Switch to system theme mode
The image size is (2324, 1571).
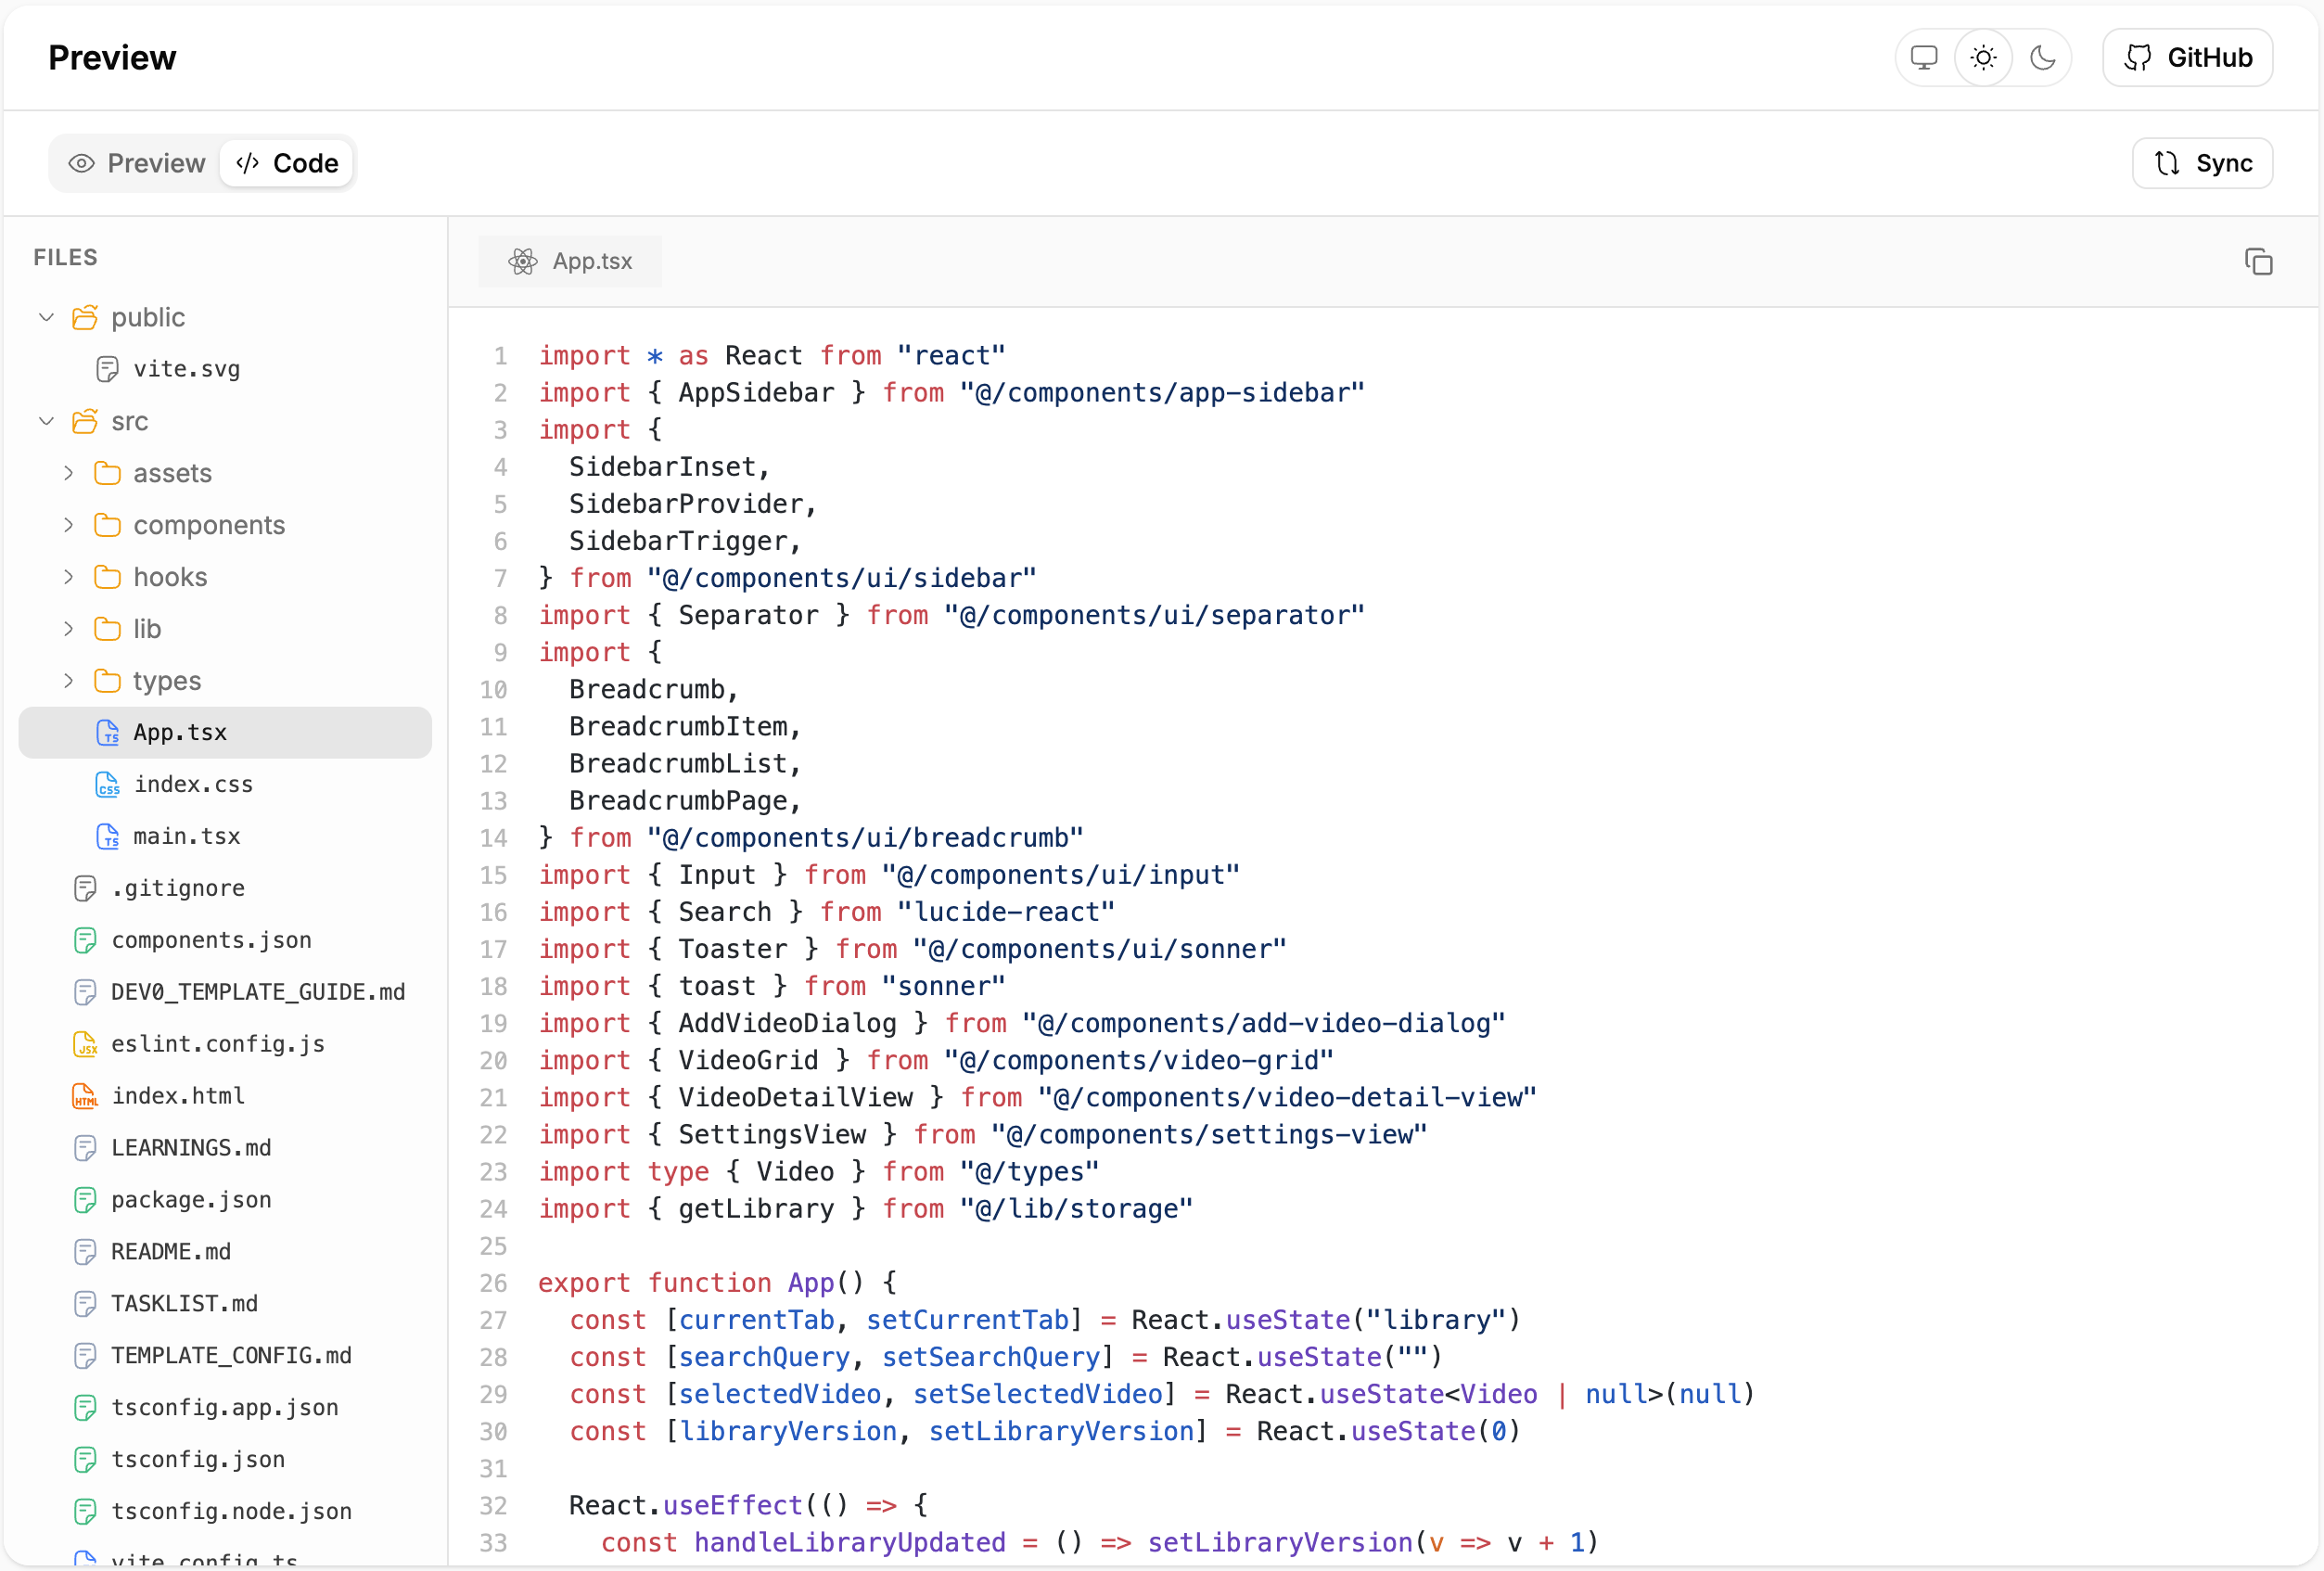1923,58
